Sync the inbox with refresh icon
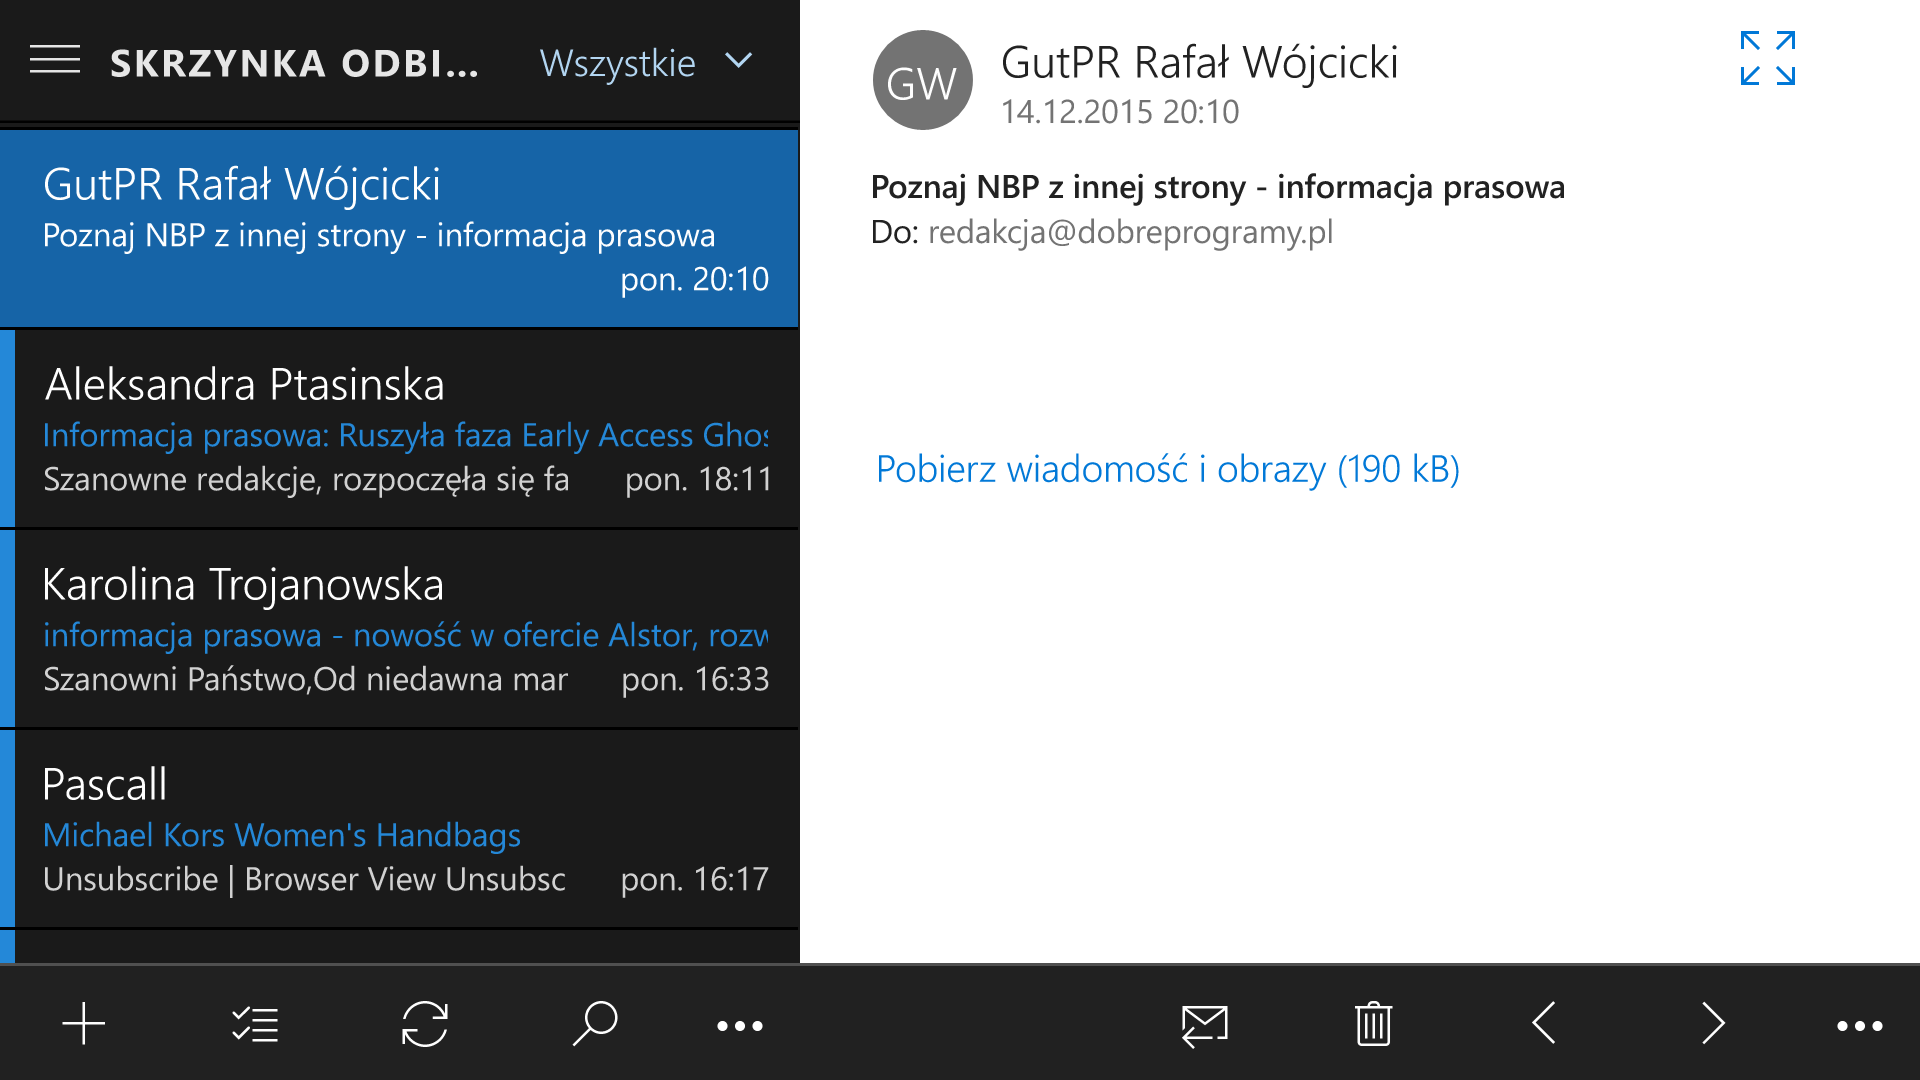The image size is (1920, 1080). point(425,1024)
